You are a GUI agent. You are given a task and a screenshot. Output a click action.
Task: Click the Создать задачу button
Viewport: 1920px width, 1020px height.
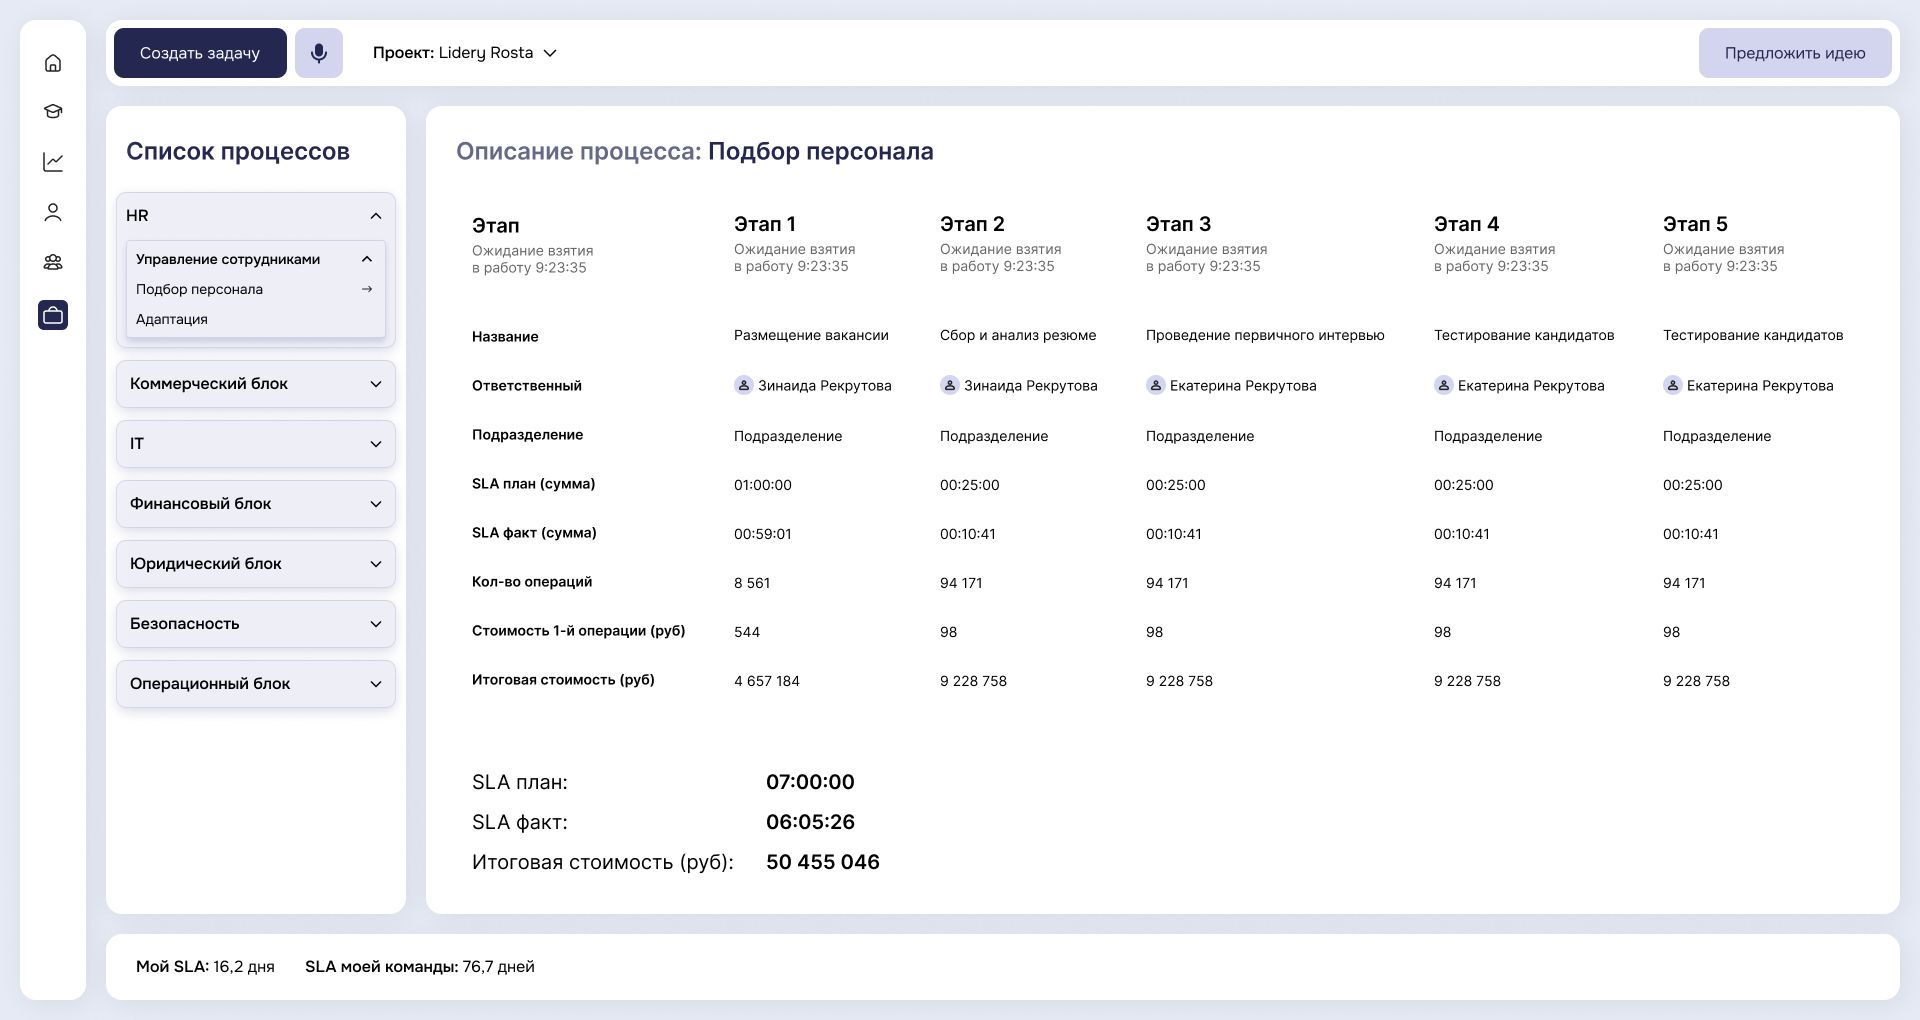coord(200,53)
